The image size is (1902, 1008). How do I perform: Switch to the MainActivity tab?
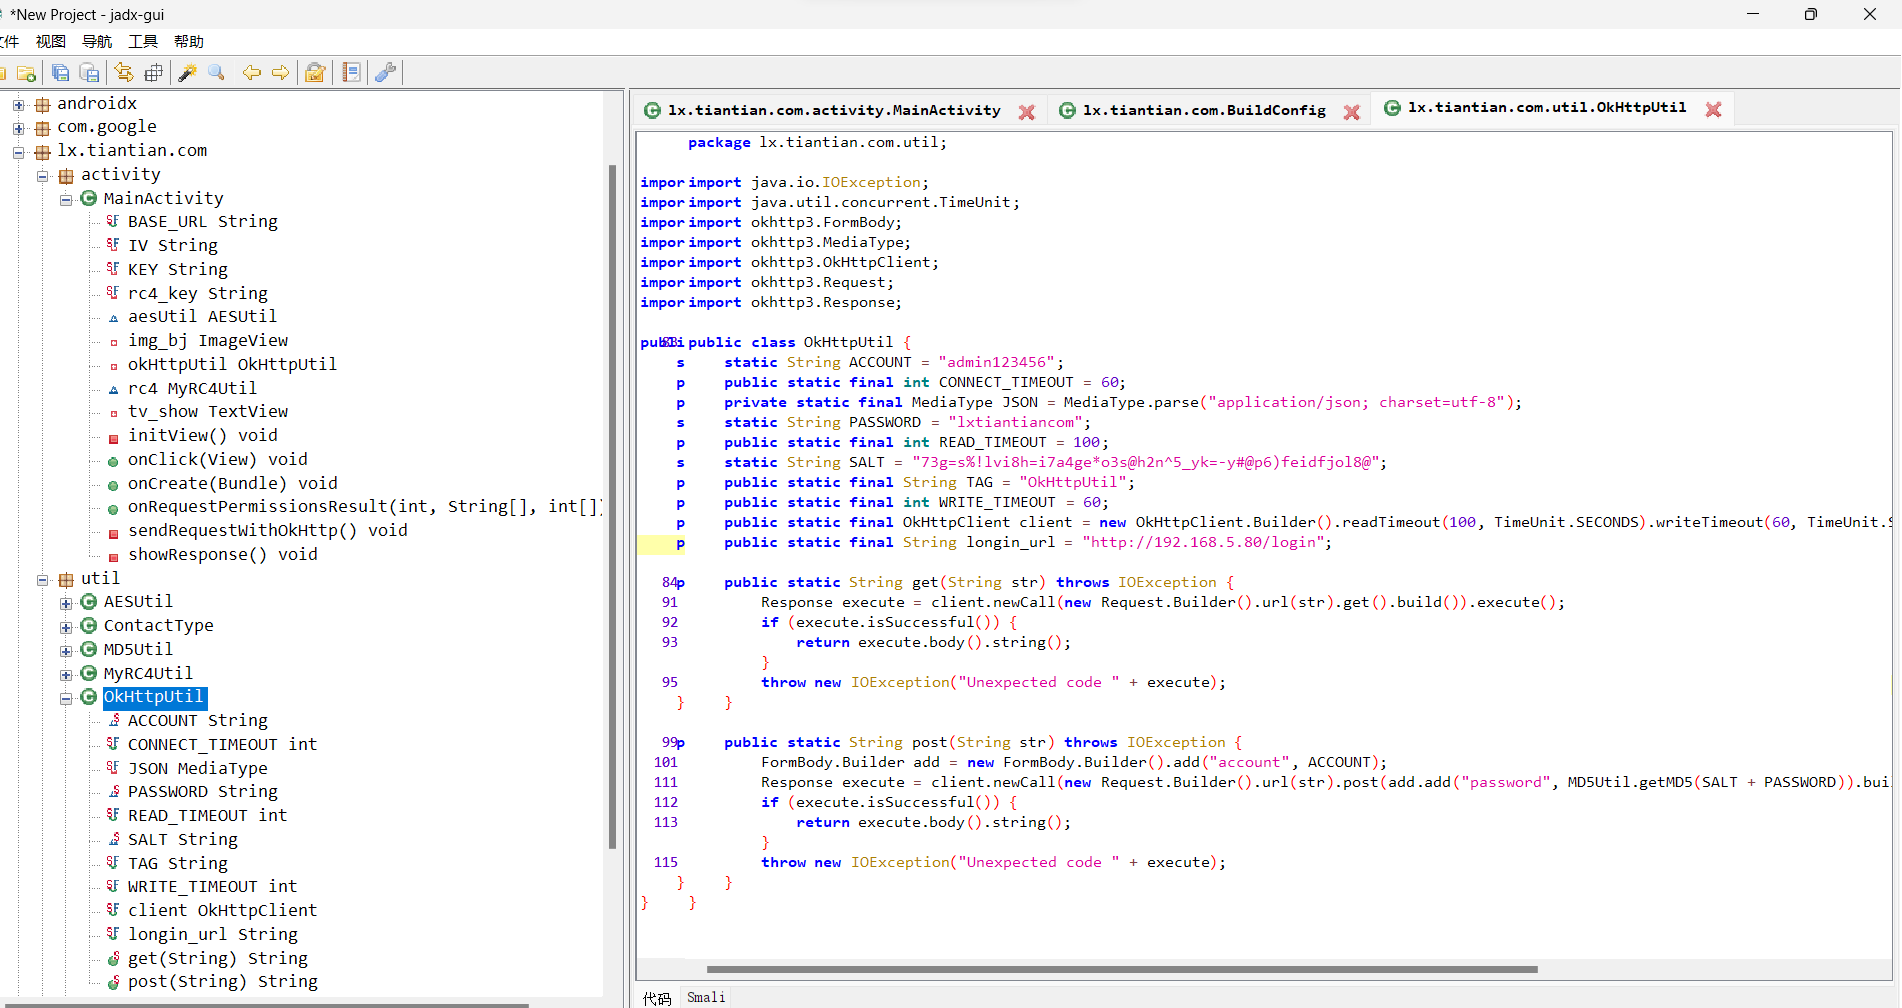tap(834, 110)
